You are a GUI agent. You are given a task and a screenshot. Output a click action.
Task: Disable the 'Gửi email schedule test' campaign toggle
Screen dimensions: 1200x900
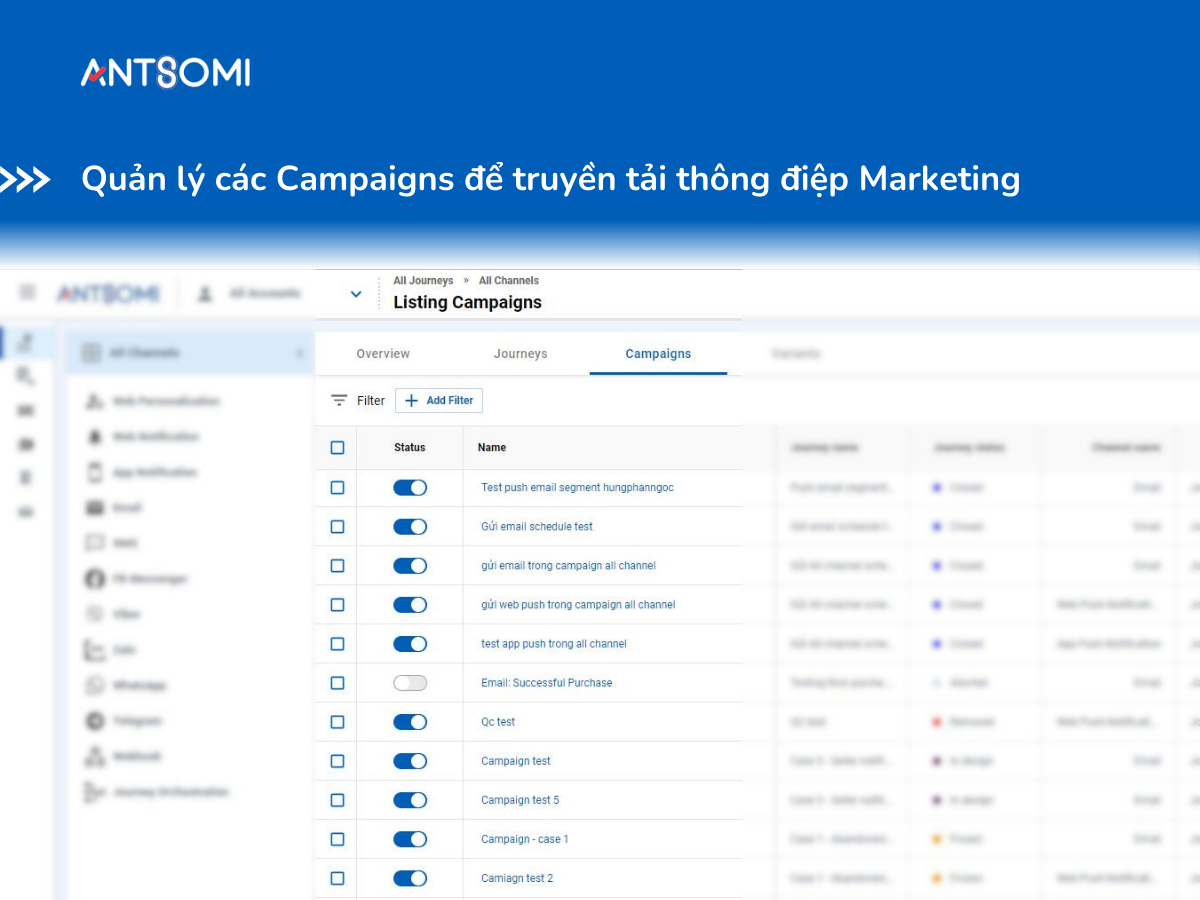click(x=410, y=527)
